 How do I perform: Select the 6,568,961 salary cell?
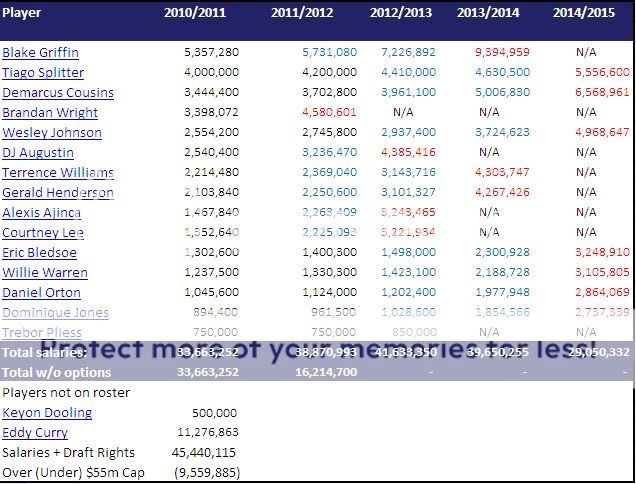pyautogui.click(x=602, y=92)
